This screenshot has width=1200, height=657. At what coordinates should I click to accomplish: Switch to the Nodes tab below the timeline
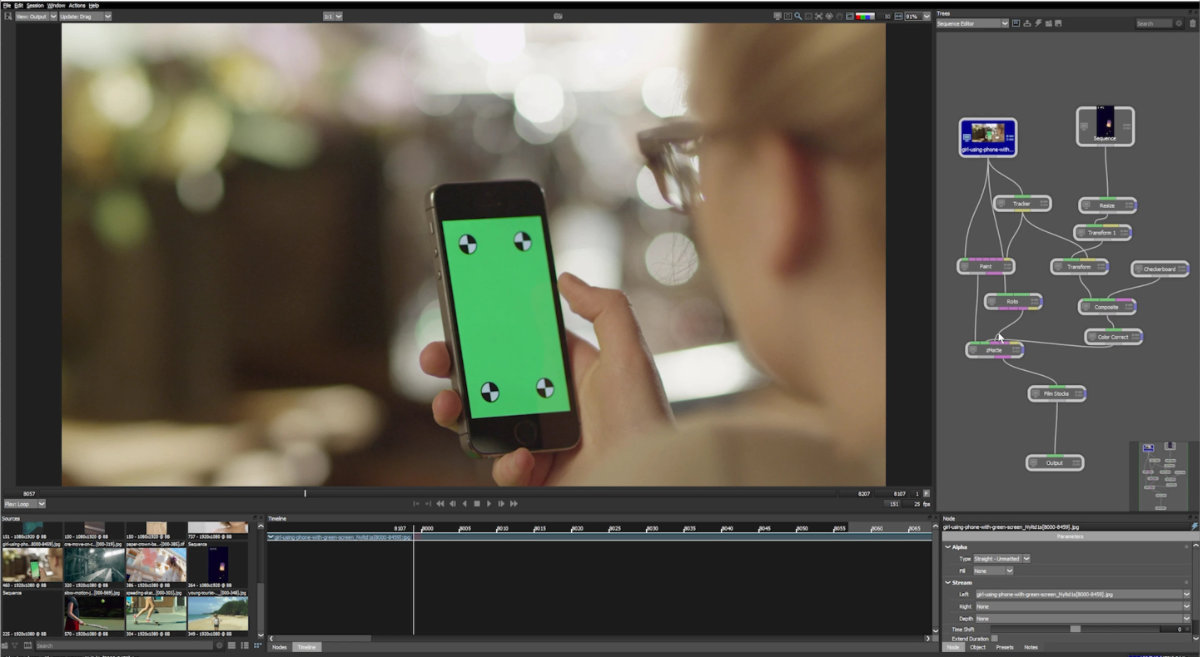(x=280, y=648)
